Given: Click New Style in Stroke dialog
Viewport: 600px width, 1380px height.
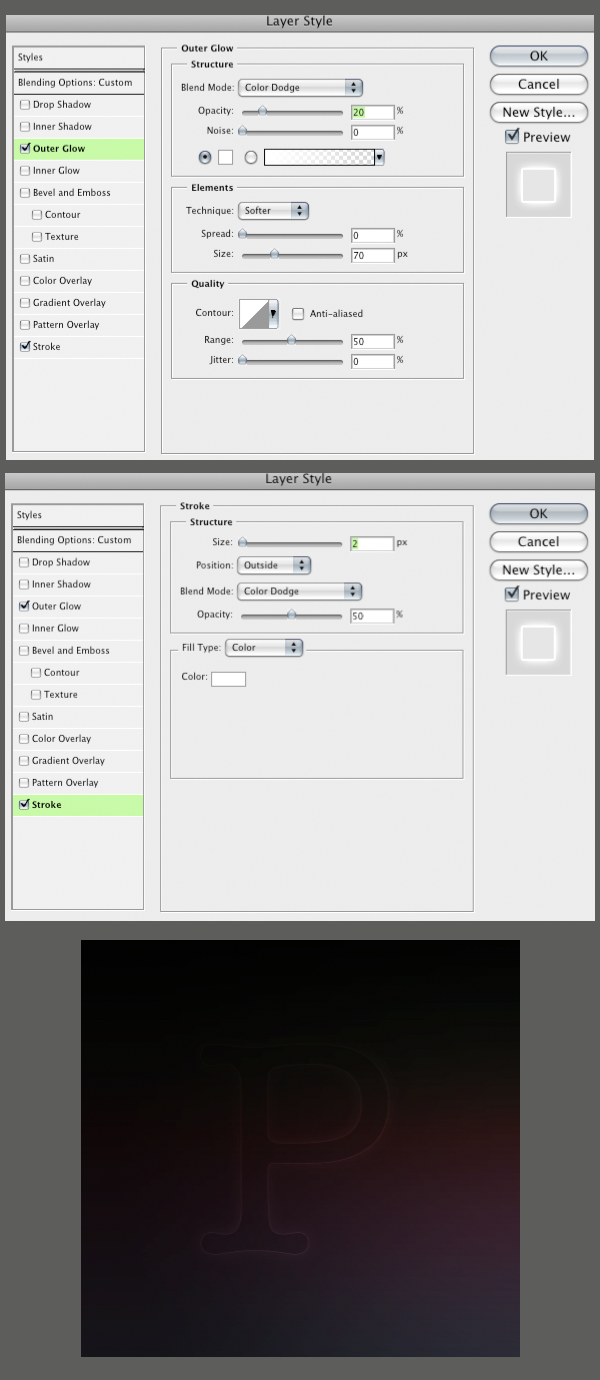Looking at the screenshot, I should coord(538,569).
